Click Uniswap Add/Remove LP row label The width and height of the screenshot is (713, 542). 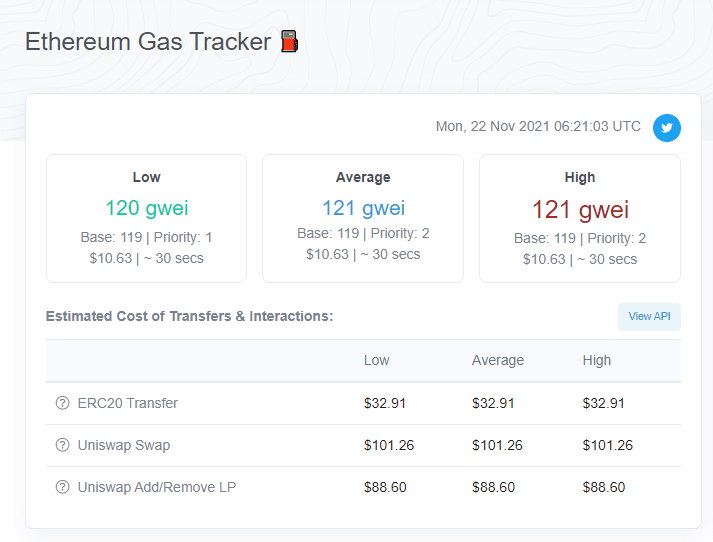point(157,487)
